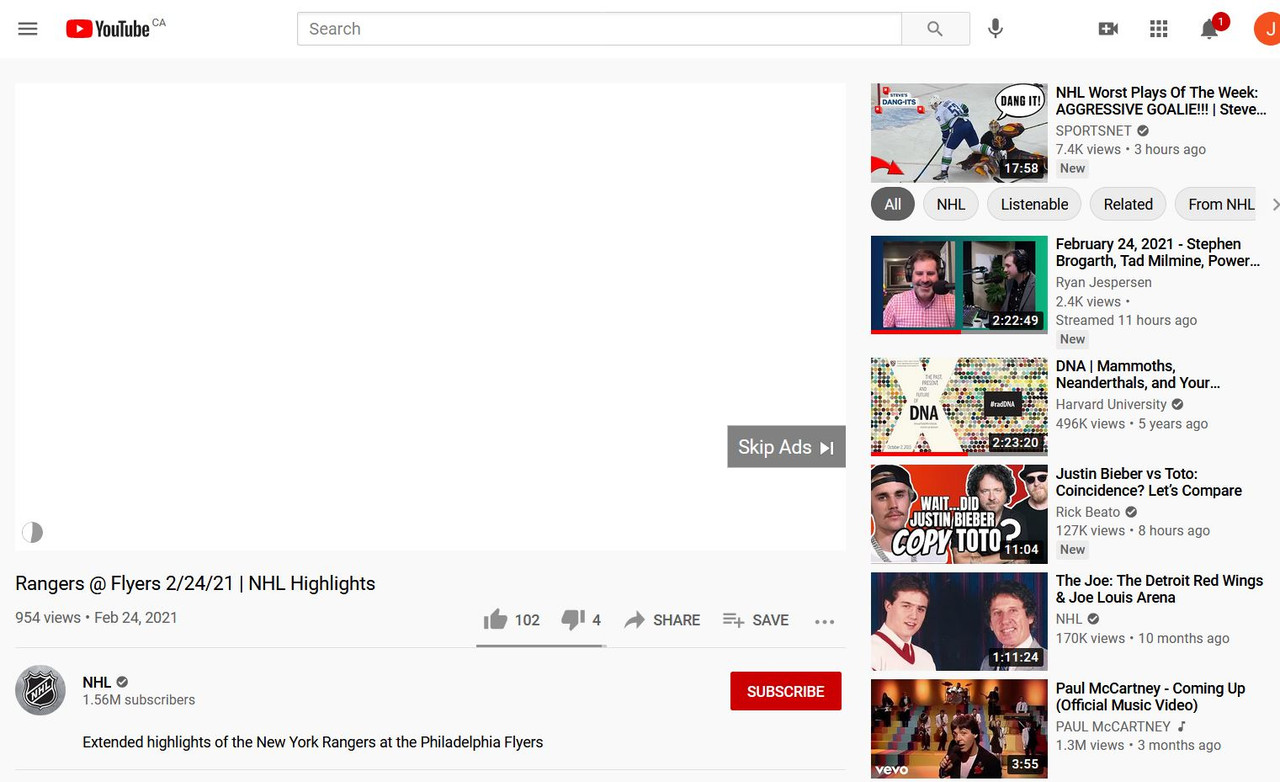Open notifications bell
The width and height of the screenshot is (1280, 782).
click(x=1210, y=29)
